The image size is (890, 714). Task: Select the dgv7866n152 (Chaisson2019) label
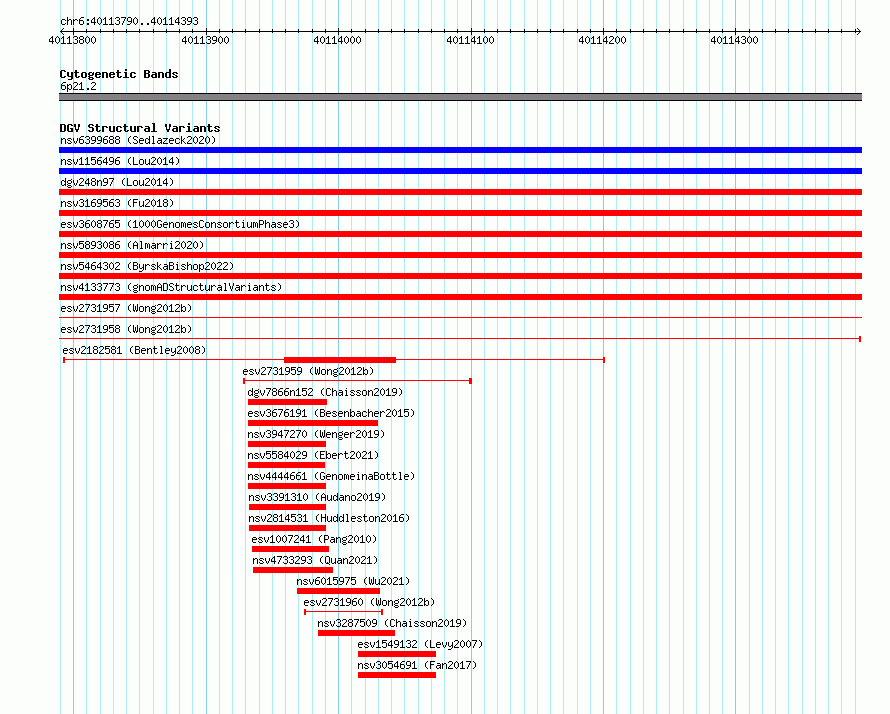[325, 392]
